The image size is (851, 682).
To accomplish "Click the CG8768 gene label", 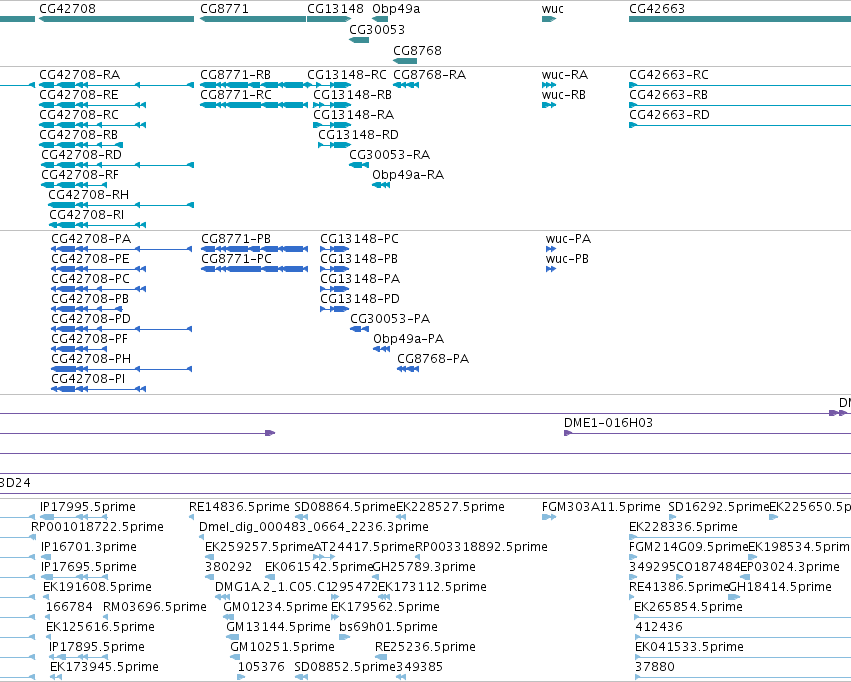I will click(x=417, y=50).
